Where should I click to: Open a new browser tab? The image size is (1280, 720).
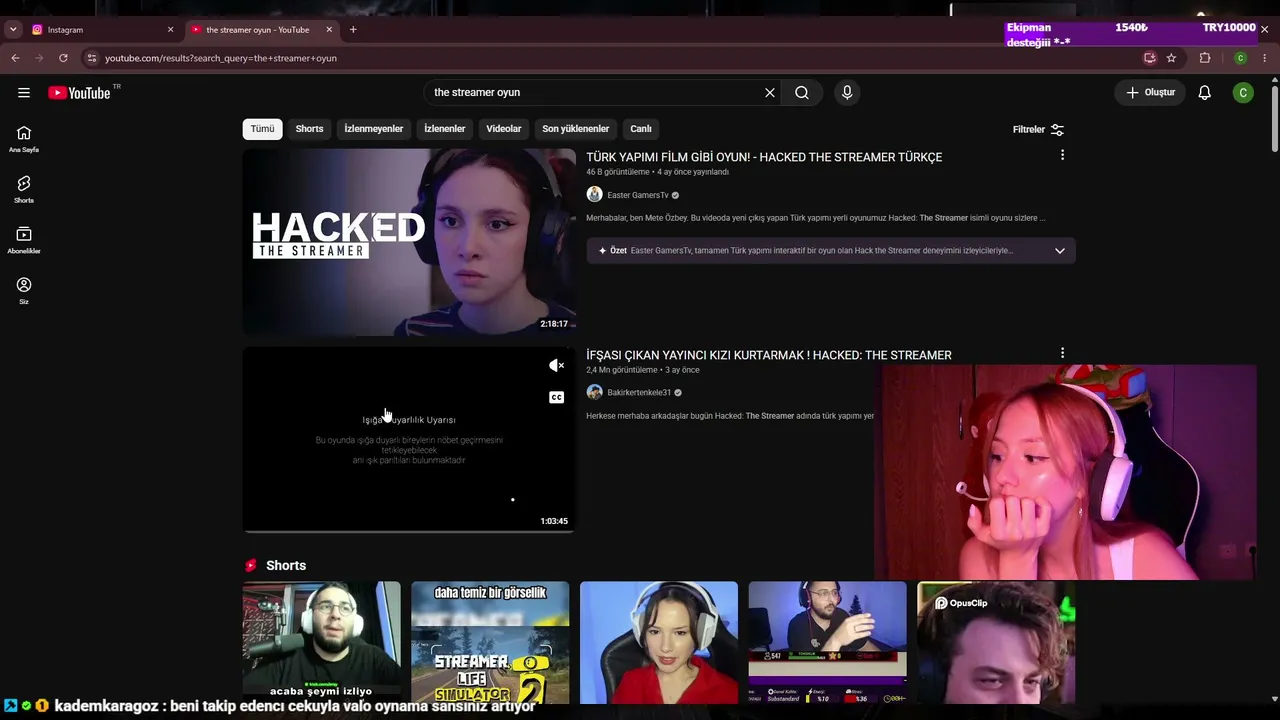[353, 30]
